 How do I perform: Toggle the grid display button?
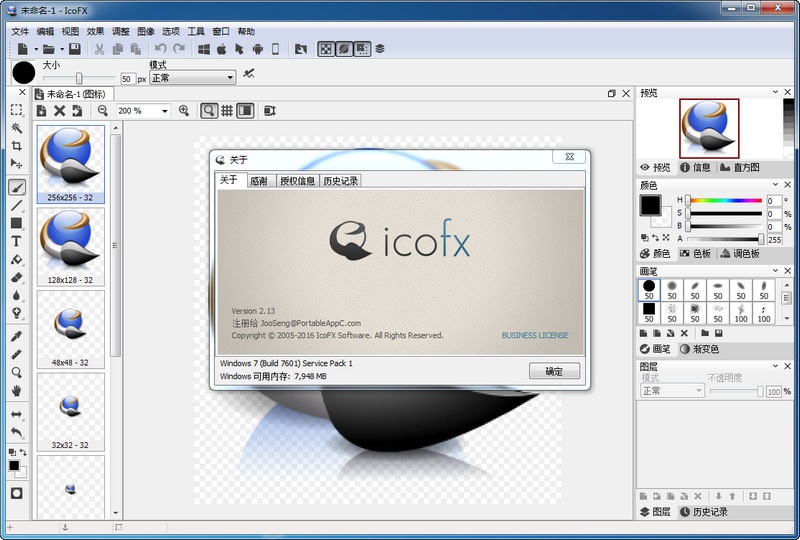click(227, 111)
